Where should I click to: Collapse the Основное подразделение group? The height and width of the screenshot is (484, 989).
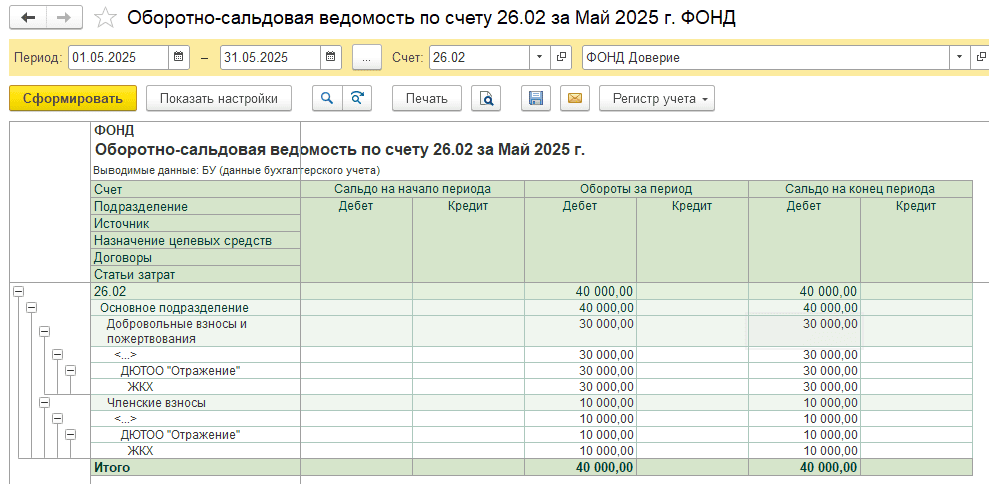31,308
